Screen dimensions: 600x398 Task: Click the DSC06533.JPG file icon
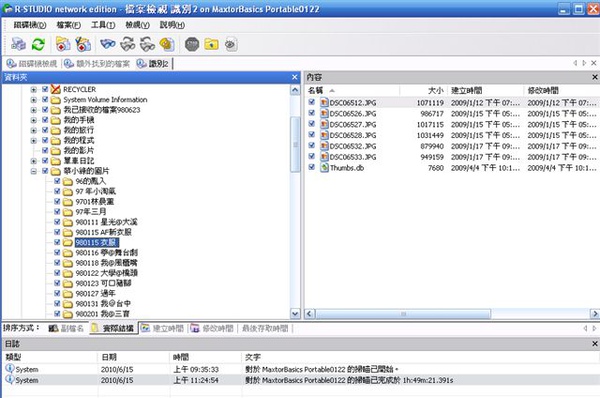(324, 157)
